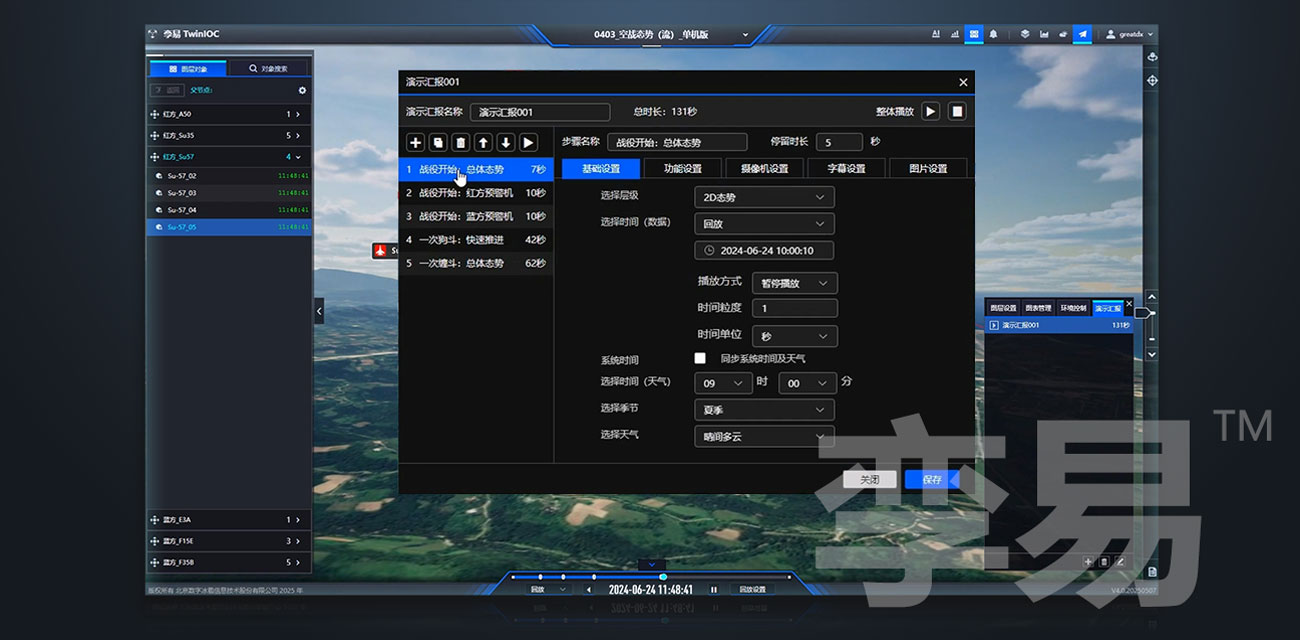
Task: Collapse the 红方_Su57 group
Action: (298, 157)
